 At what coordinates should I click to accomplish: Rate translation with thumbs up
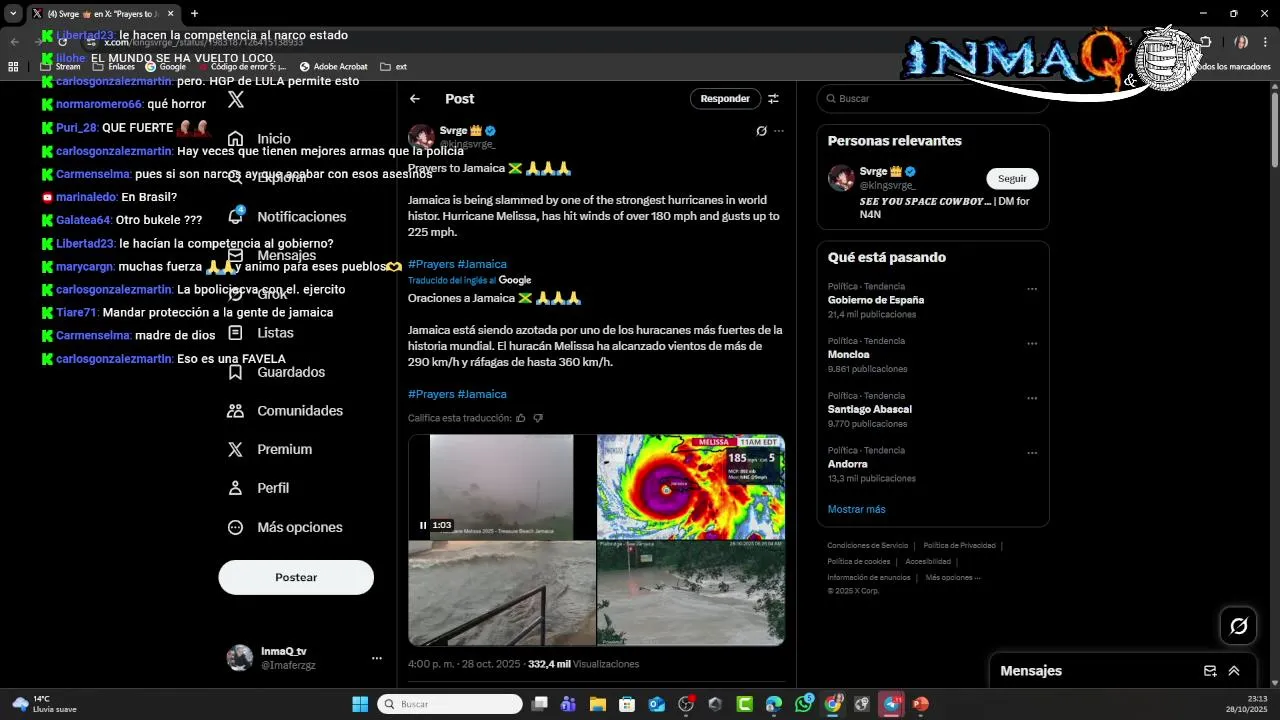[x=521, y=418]
